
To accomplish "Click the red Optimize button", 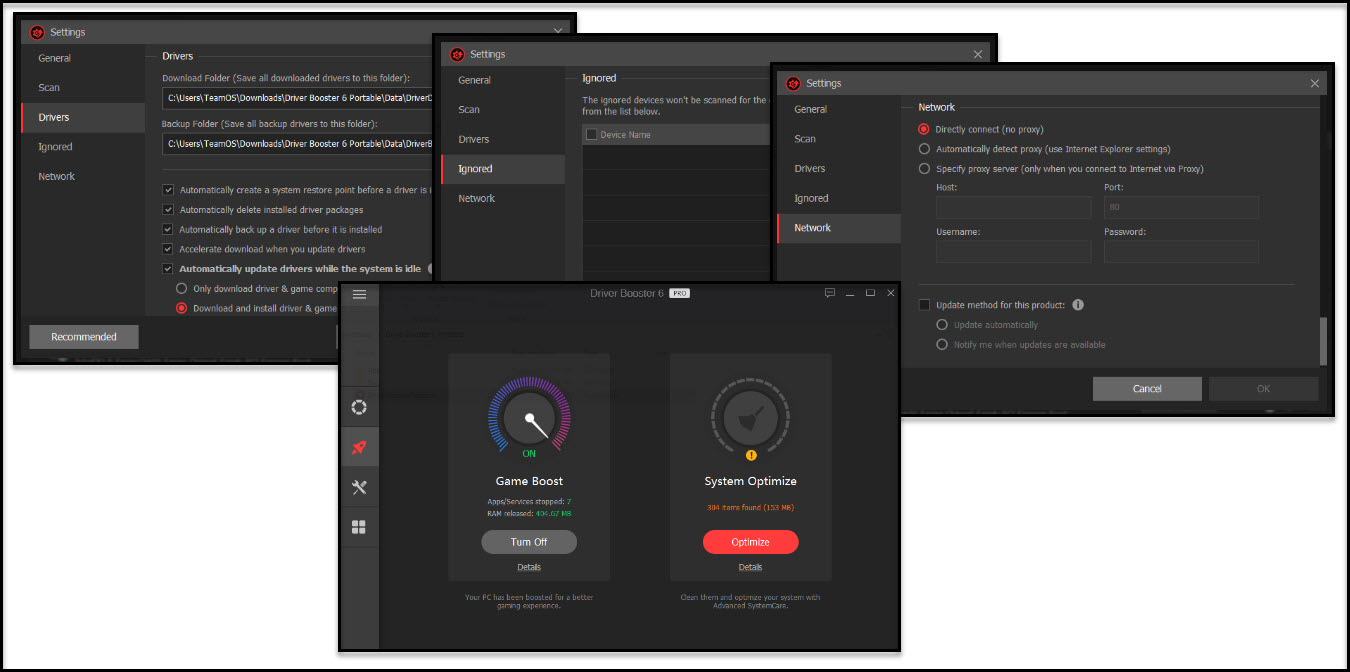I will coord(750,542).
